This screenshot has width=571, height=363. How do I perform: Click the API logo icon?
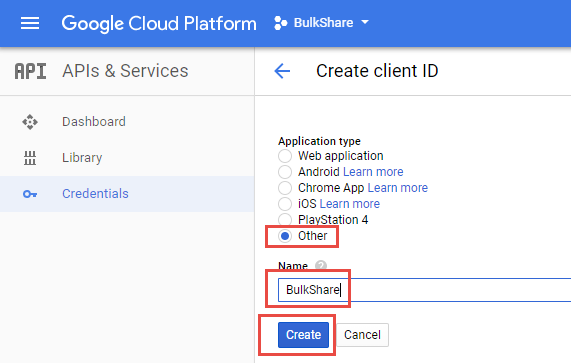pos(30,71)
